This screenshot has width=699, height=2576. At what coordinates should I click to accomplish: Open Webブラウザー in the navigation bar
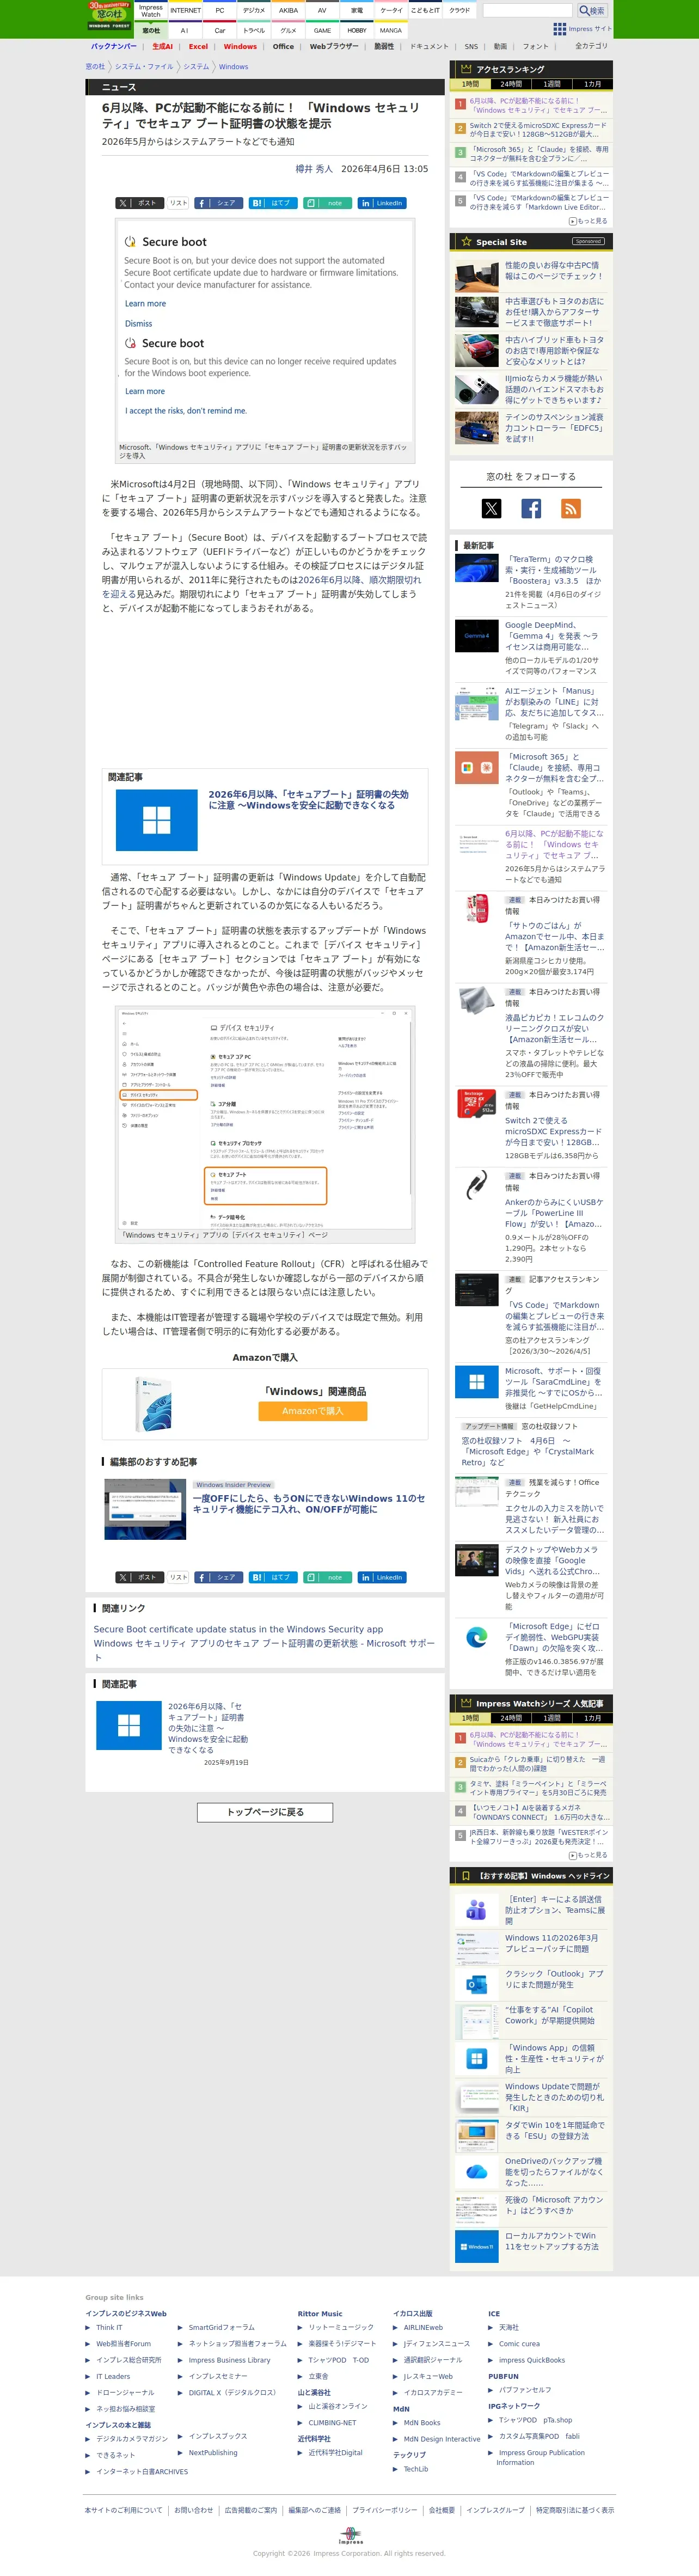333,46
